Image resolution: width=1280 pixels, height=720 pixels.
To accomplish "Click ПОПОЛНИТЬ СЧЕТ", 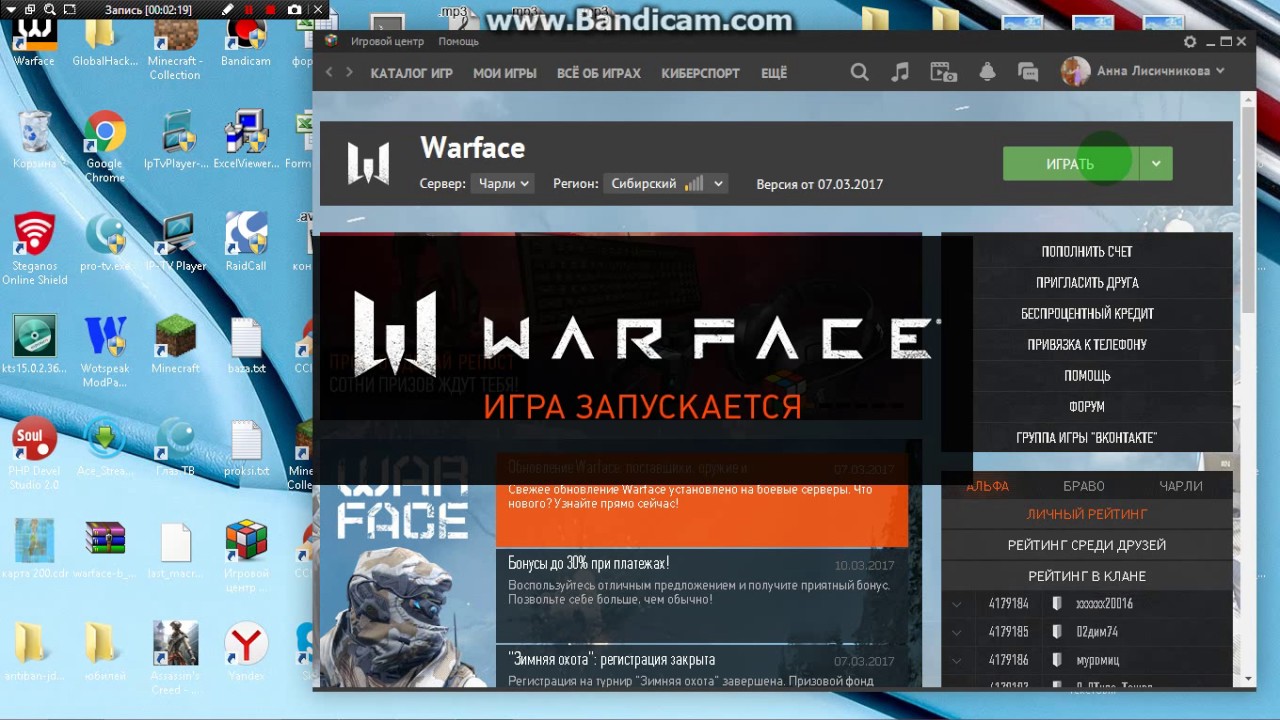I will [x=1087, y=252].
